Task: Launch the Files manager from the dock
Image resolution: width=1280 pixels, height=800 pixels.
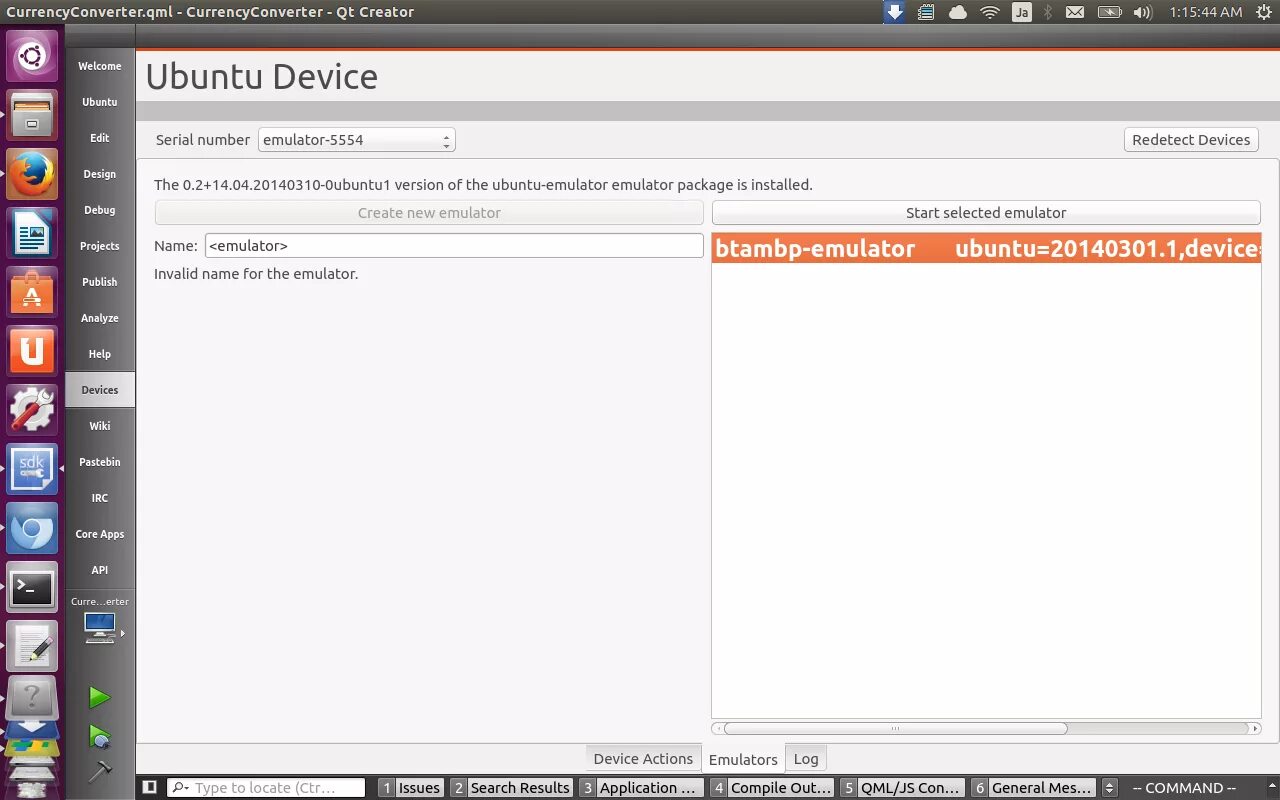Action: pyautogui.click(x=32, y=114)
